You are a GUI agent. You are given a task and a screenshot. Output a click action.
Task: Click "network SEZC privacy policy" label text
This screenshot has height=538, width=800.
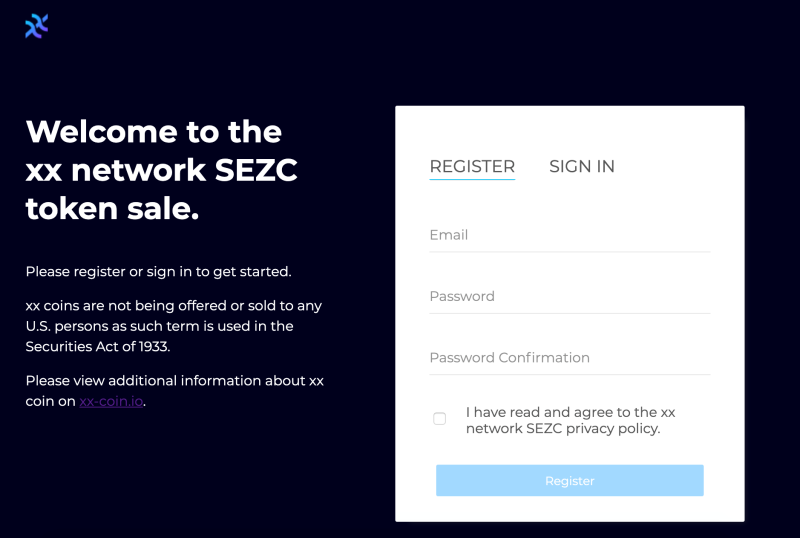coord(563,428)
